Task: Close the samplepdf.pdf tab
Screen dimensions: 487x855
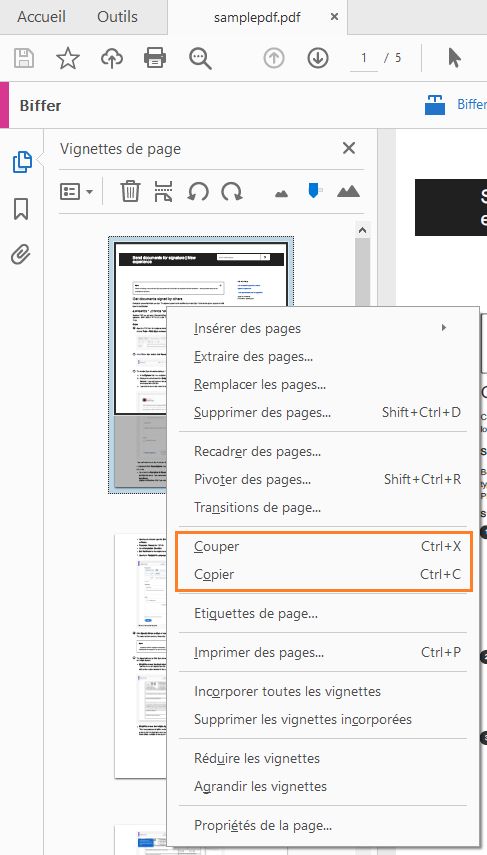Action: pyautogui.click(x=334, y=17)
